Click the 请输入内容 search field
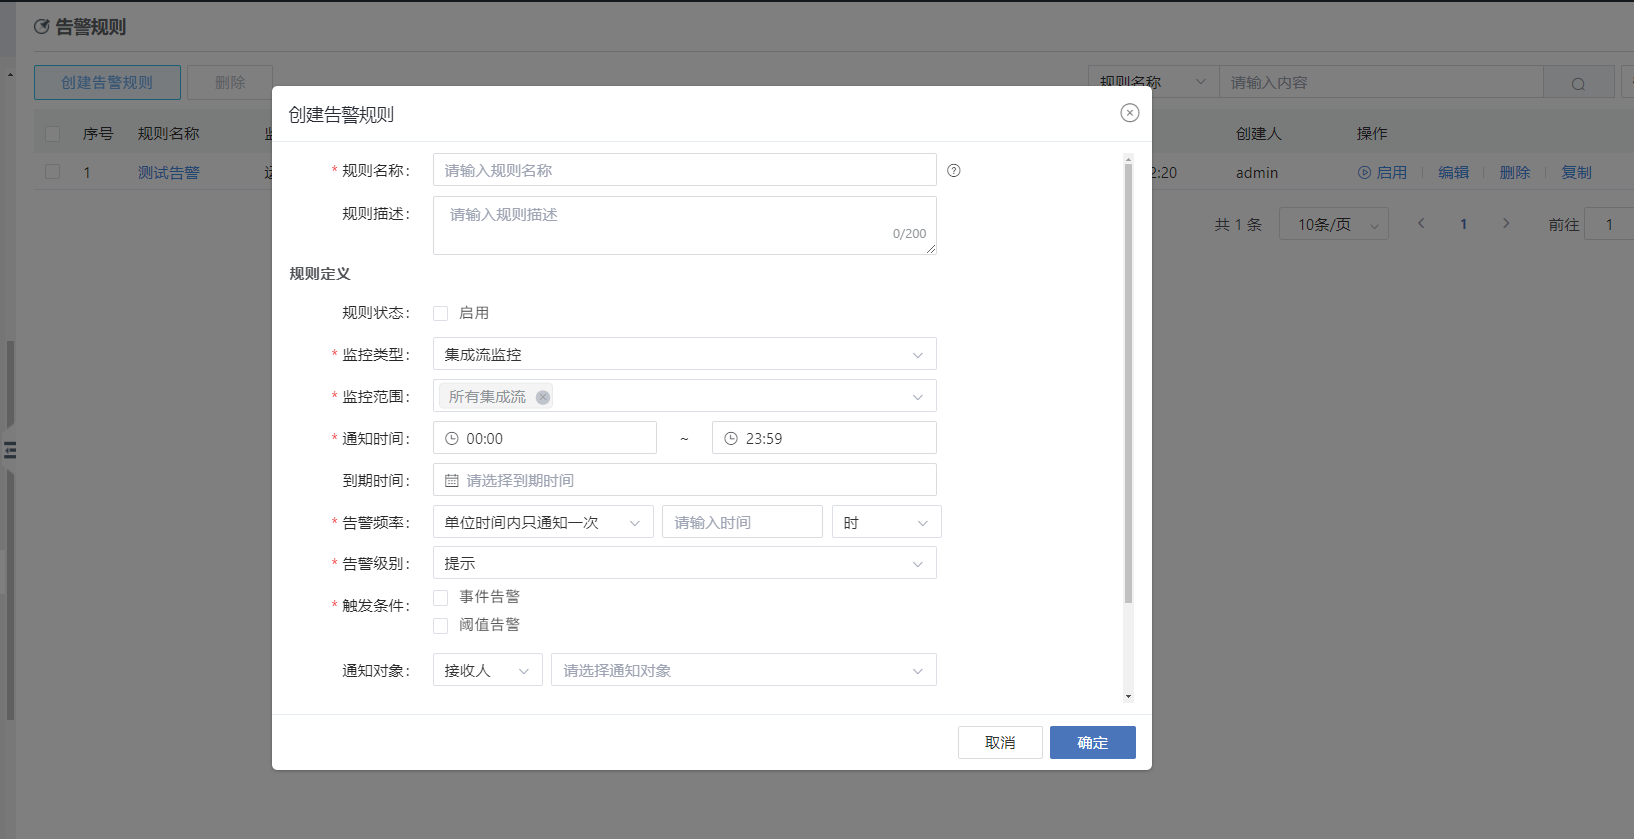The image size is (1634, 839). (x=1380, y=83)
